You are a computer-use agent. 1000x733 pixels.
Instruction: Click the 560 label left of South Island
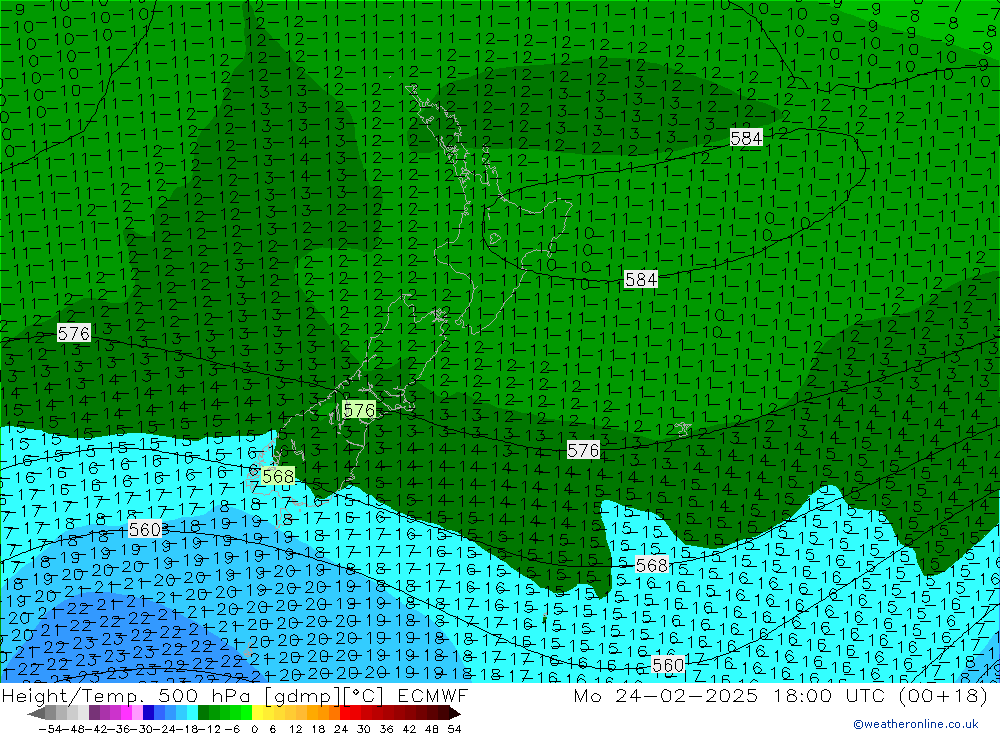pos(145,529)
